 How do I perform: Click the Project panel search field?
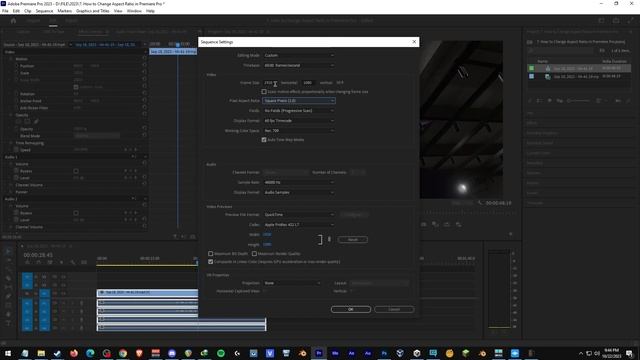562,51
